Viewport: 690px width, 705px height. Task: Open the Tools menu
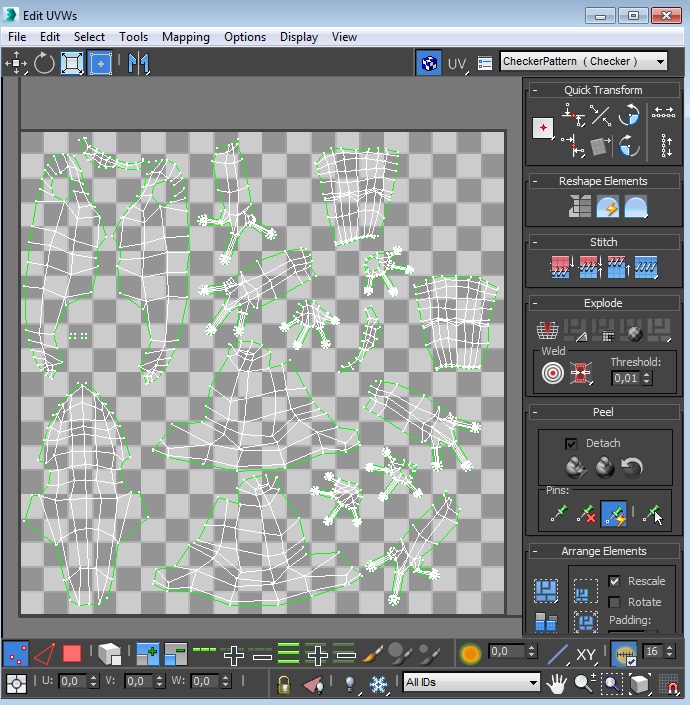[x=133, y=37]
